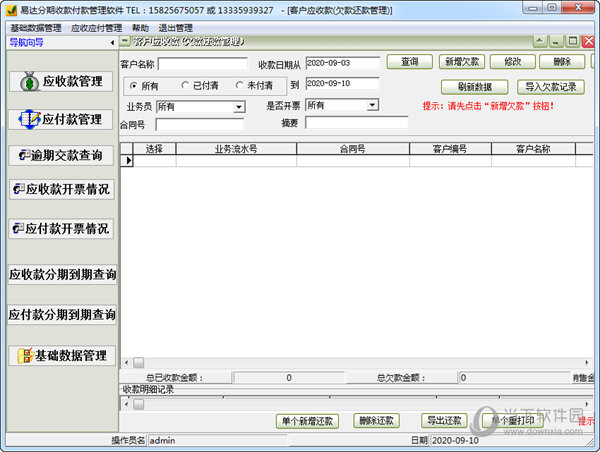Screen dimensions: 600x452
Task: Open 应付款开票情况 sidebar item
Action: click(62, 228)
